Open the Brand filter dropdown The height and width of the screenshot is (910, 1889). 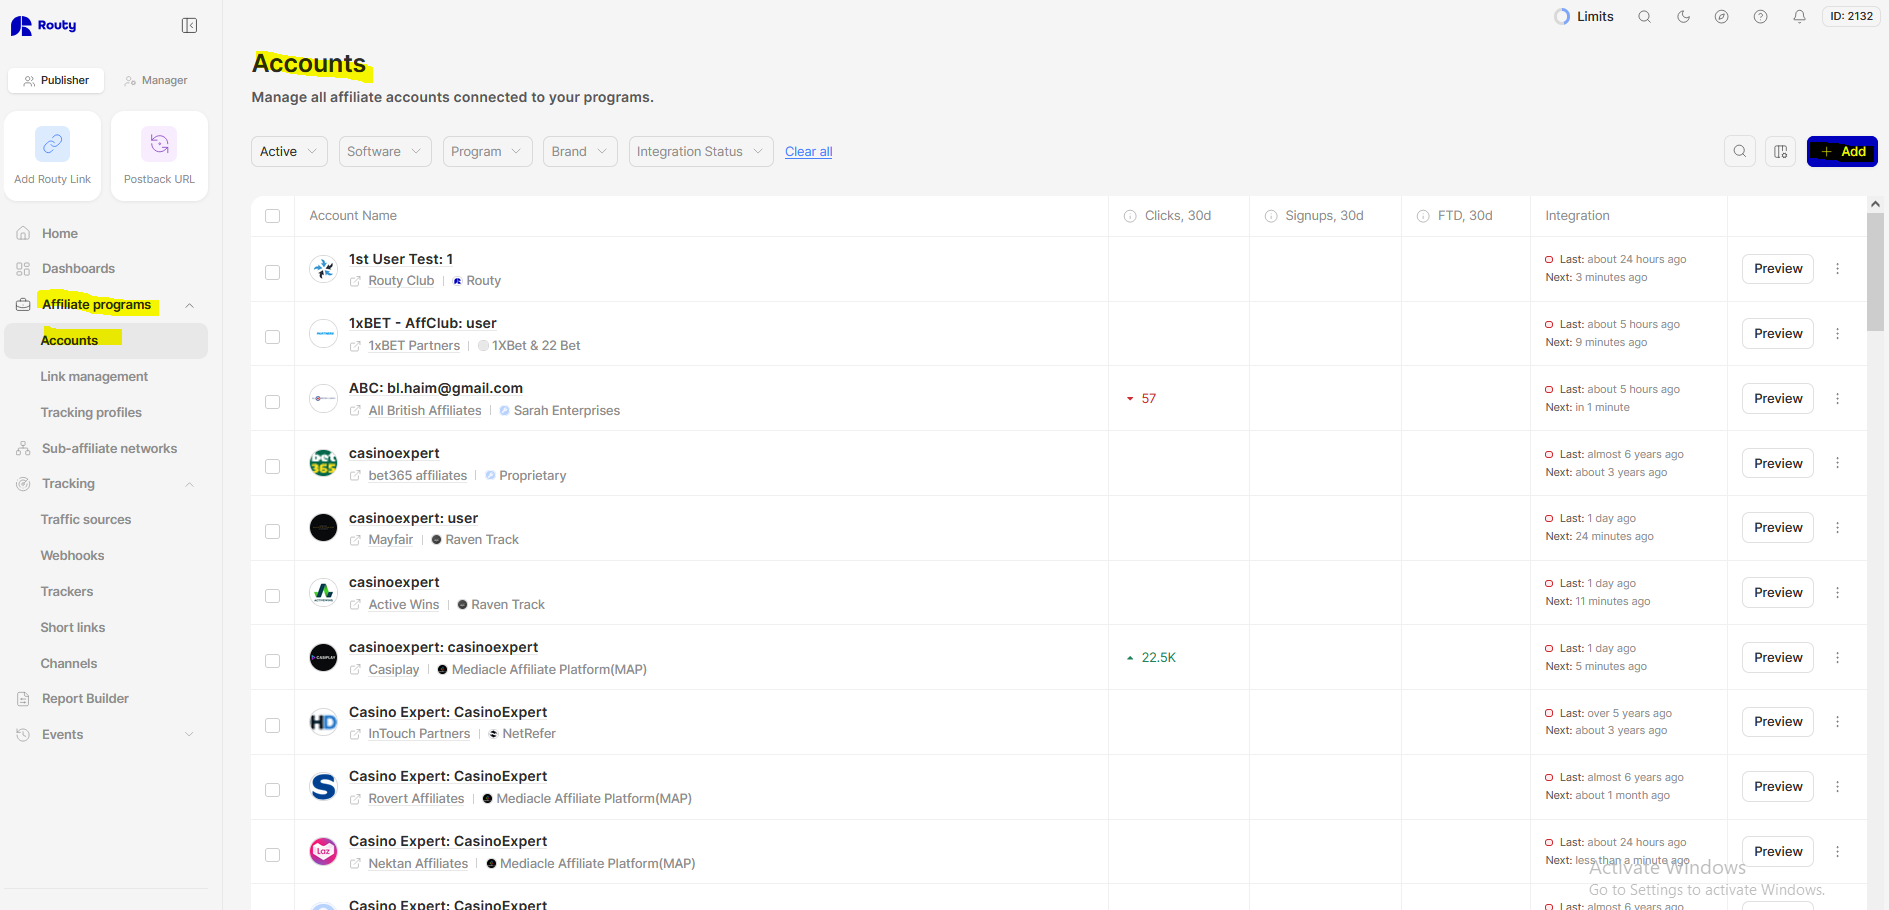[580, 151]
